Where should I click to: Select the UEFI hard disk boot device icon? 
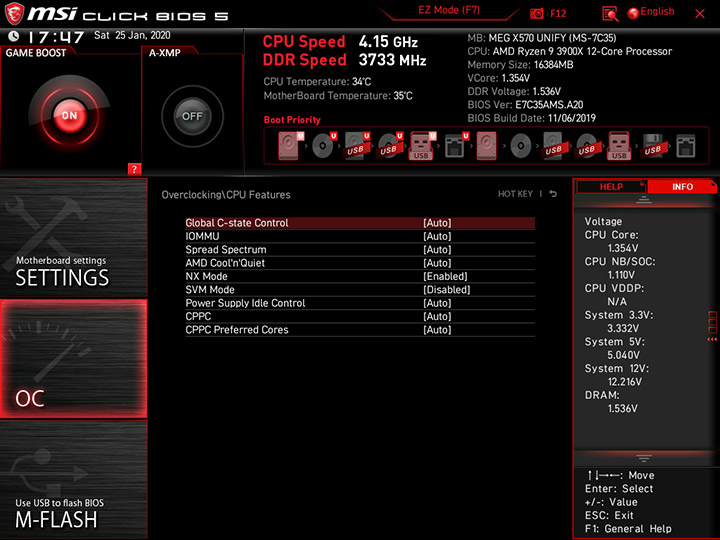[x=291, y=146]
